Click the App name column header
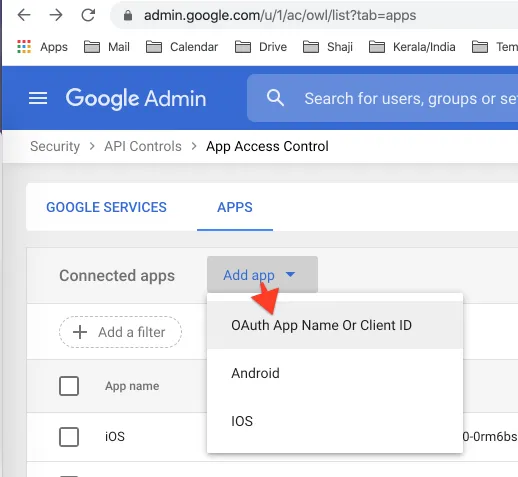Screen dimensions: 518x477 coord(132,386)
